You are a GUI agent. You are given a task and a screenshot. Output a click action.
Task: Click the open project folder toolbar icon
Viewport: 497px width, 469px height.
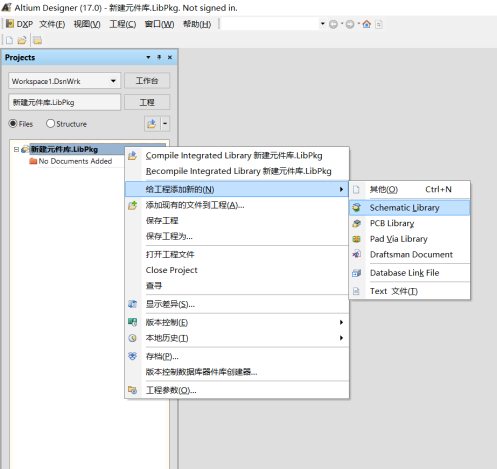[37, 40]
